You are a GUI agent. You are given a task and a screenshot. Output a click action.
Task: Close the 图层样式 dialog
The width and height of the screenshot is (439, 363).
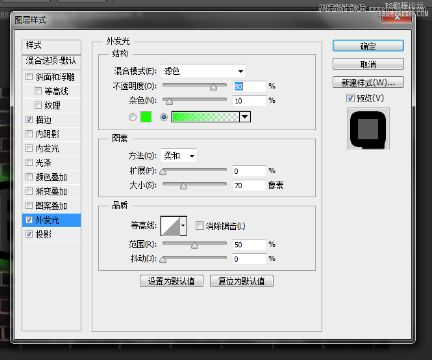click(396, 17)
